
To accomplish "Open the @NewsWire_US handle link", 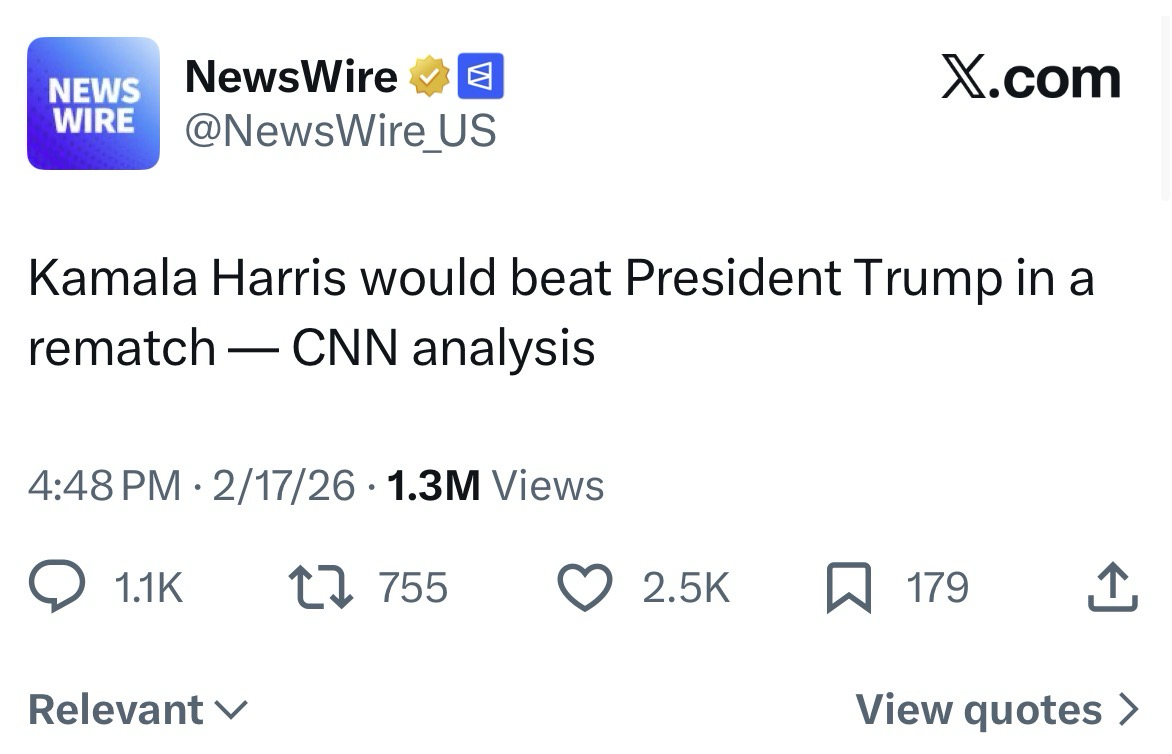I will 340,131.
